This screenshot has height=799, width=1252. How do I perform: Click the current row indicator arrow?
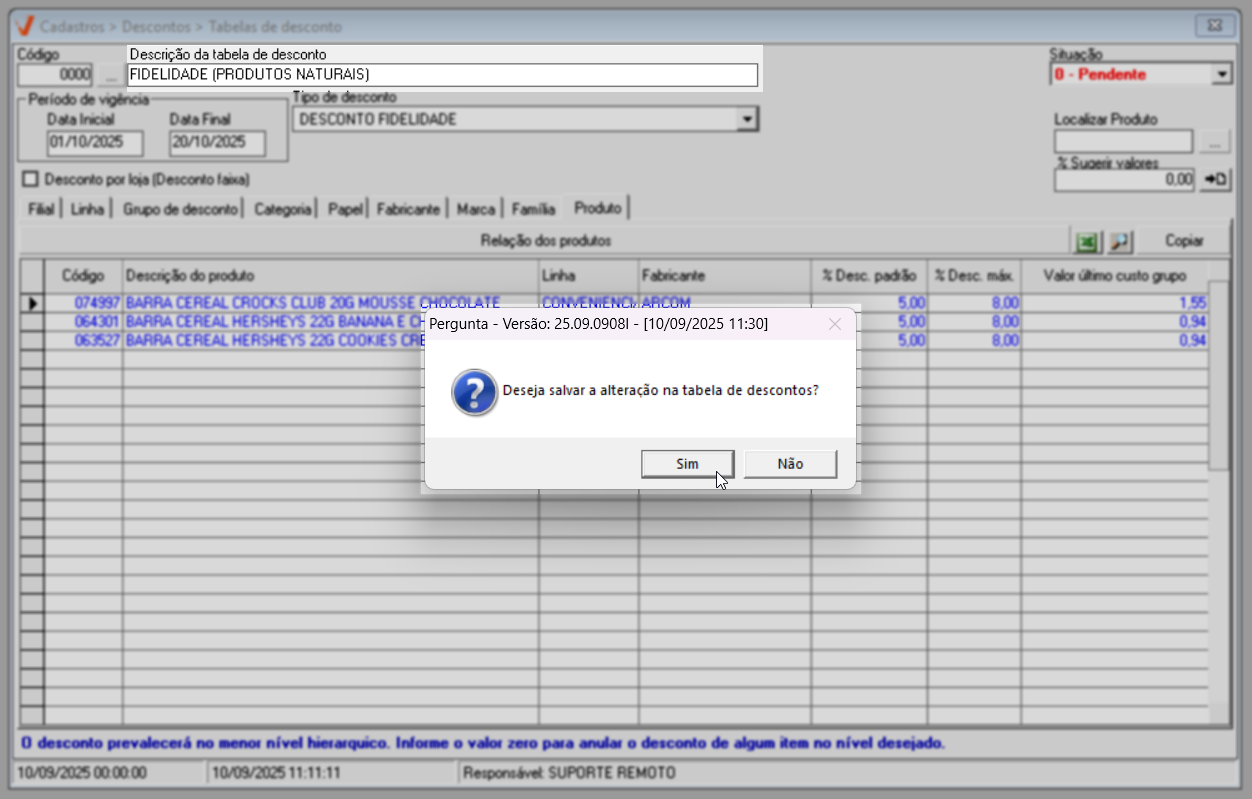[32, 303]
